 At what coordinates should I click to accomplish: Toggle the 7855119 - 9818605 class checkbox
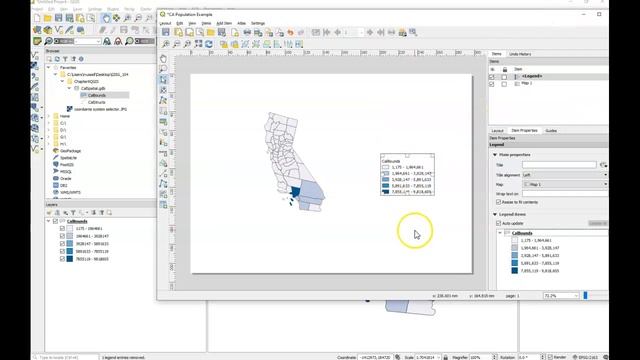coord(62,259)
